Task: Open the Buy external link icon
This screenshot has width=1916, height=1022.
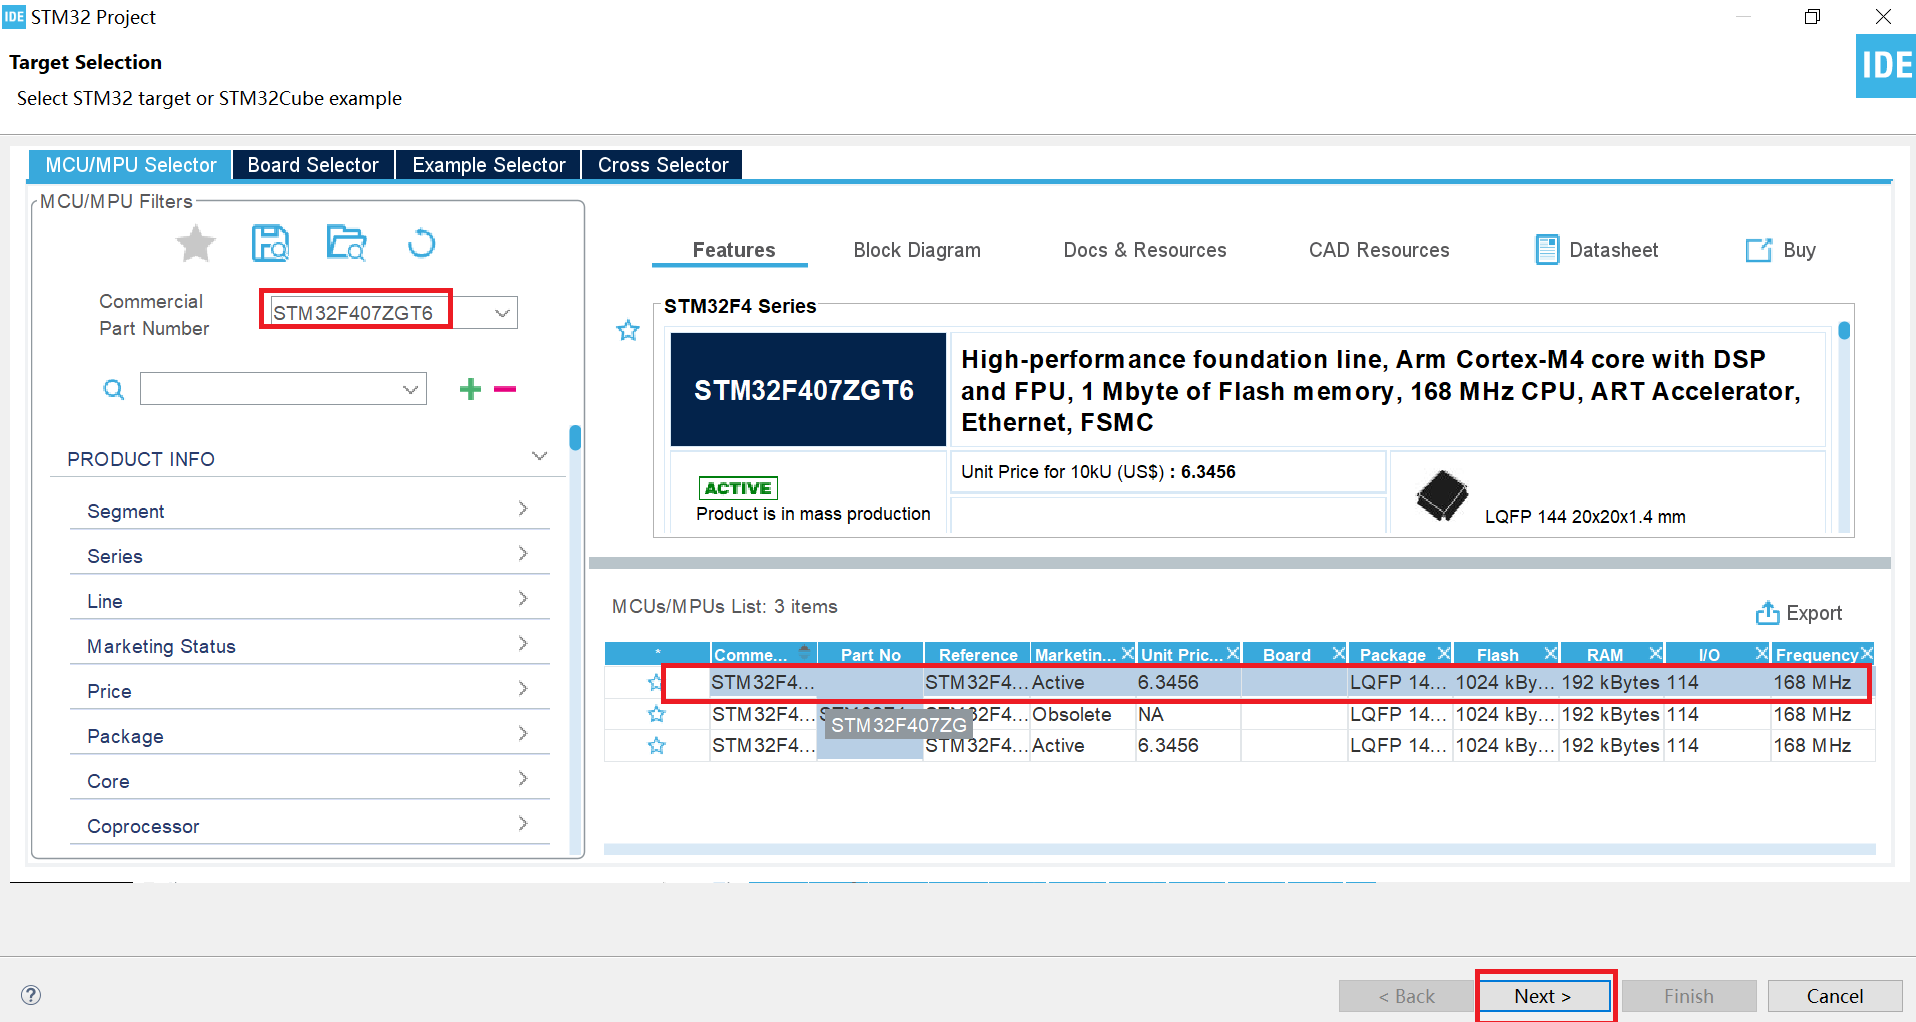Action: tap(1758, 250)
